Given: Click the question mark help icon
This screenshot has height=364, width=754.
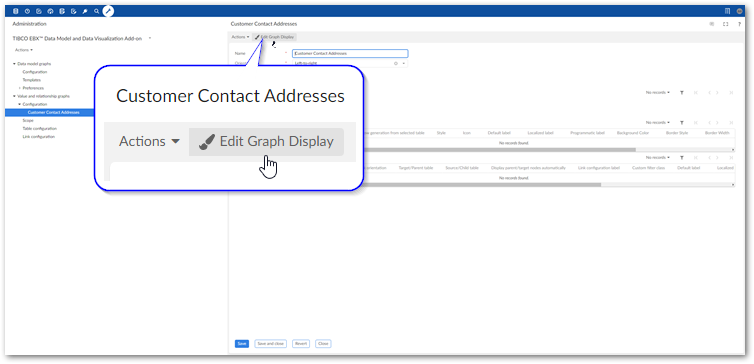Looking at the screenshot, I should pyautogui.click(x=739, y=24).
